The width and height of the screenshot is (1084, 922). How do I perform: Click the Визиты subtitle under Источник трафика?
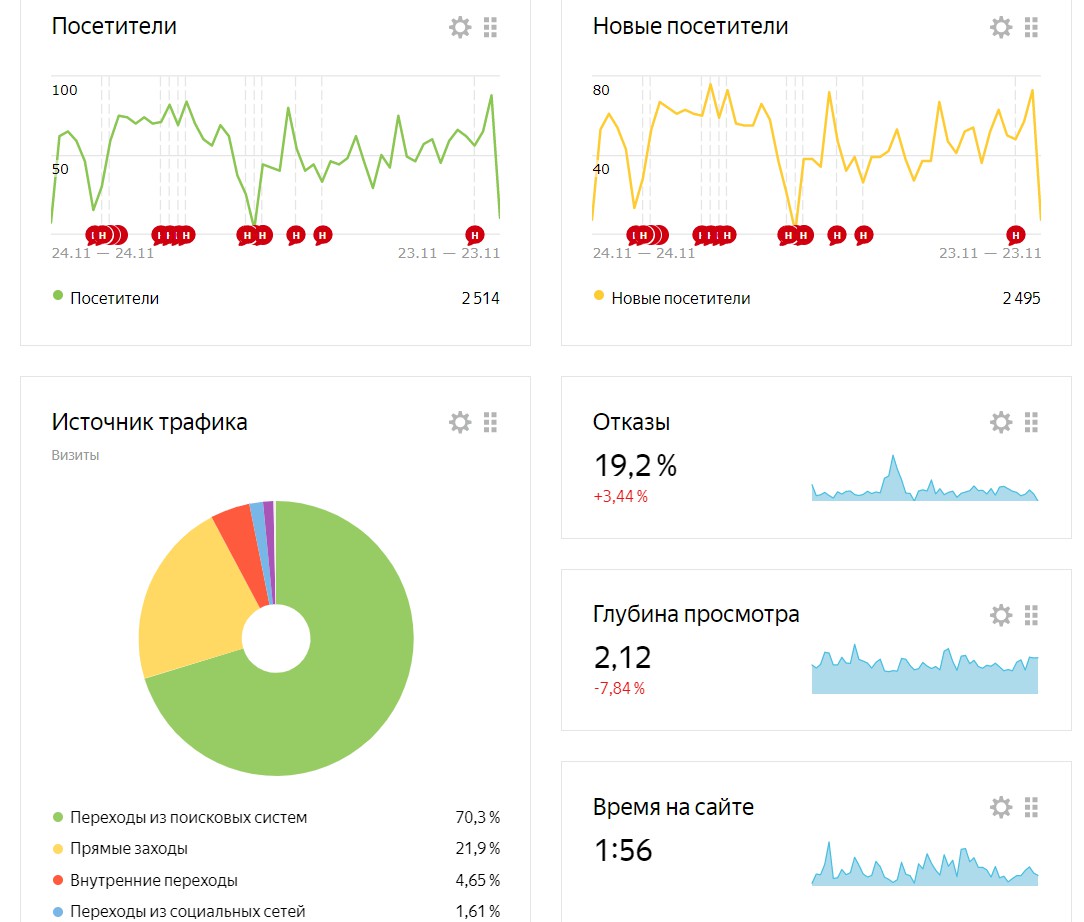point(75,455)
